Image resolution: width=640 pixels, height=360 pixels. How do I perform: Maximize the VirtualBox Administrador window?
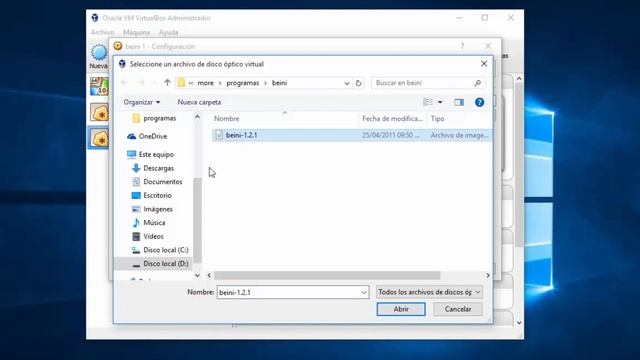[484, 18]
